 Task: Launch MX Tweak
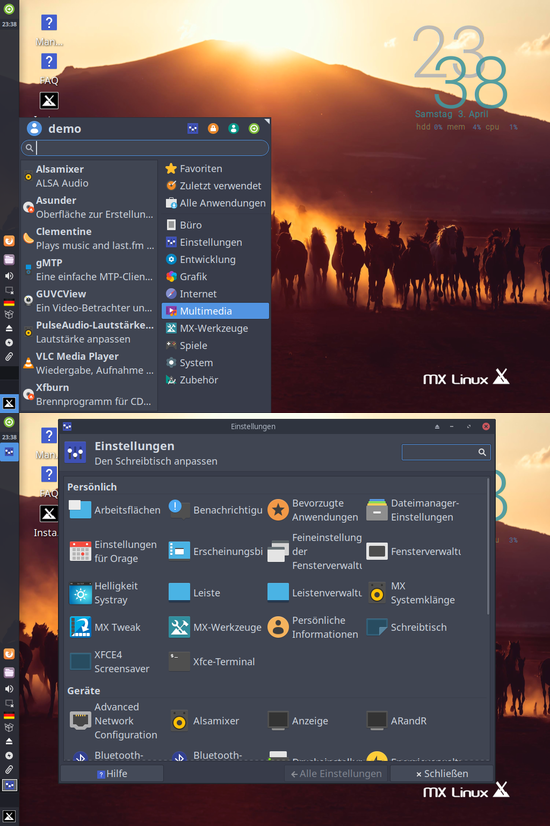105,627
